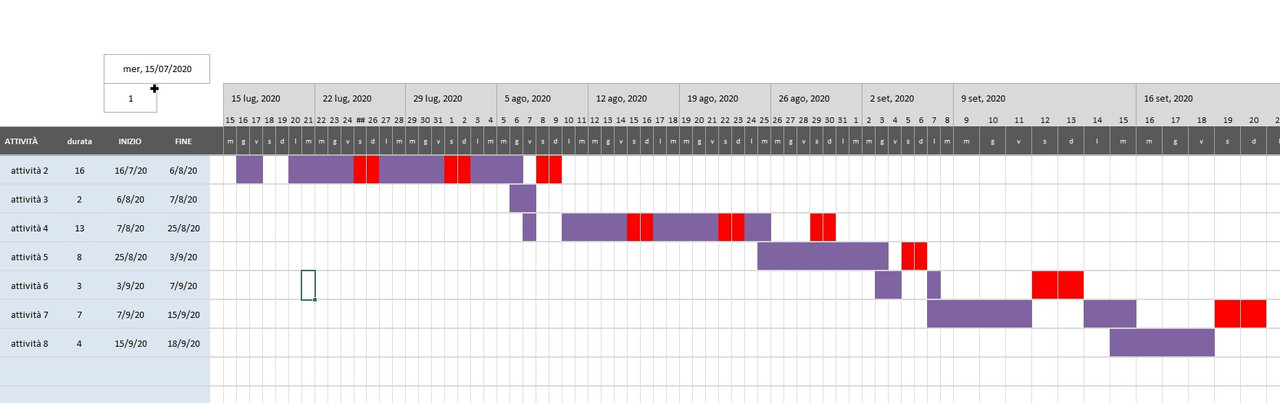
Task: Select attività 2 end date 6/8/20
Action: tap(183, 170)
